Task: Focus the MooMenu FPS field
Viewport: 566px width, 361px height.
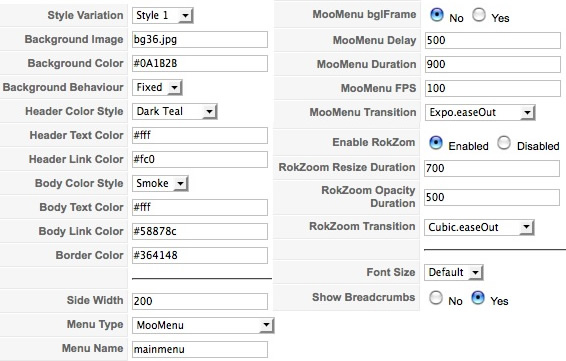Action: (x=493, y=88)
